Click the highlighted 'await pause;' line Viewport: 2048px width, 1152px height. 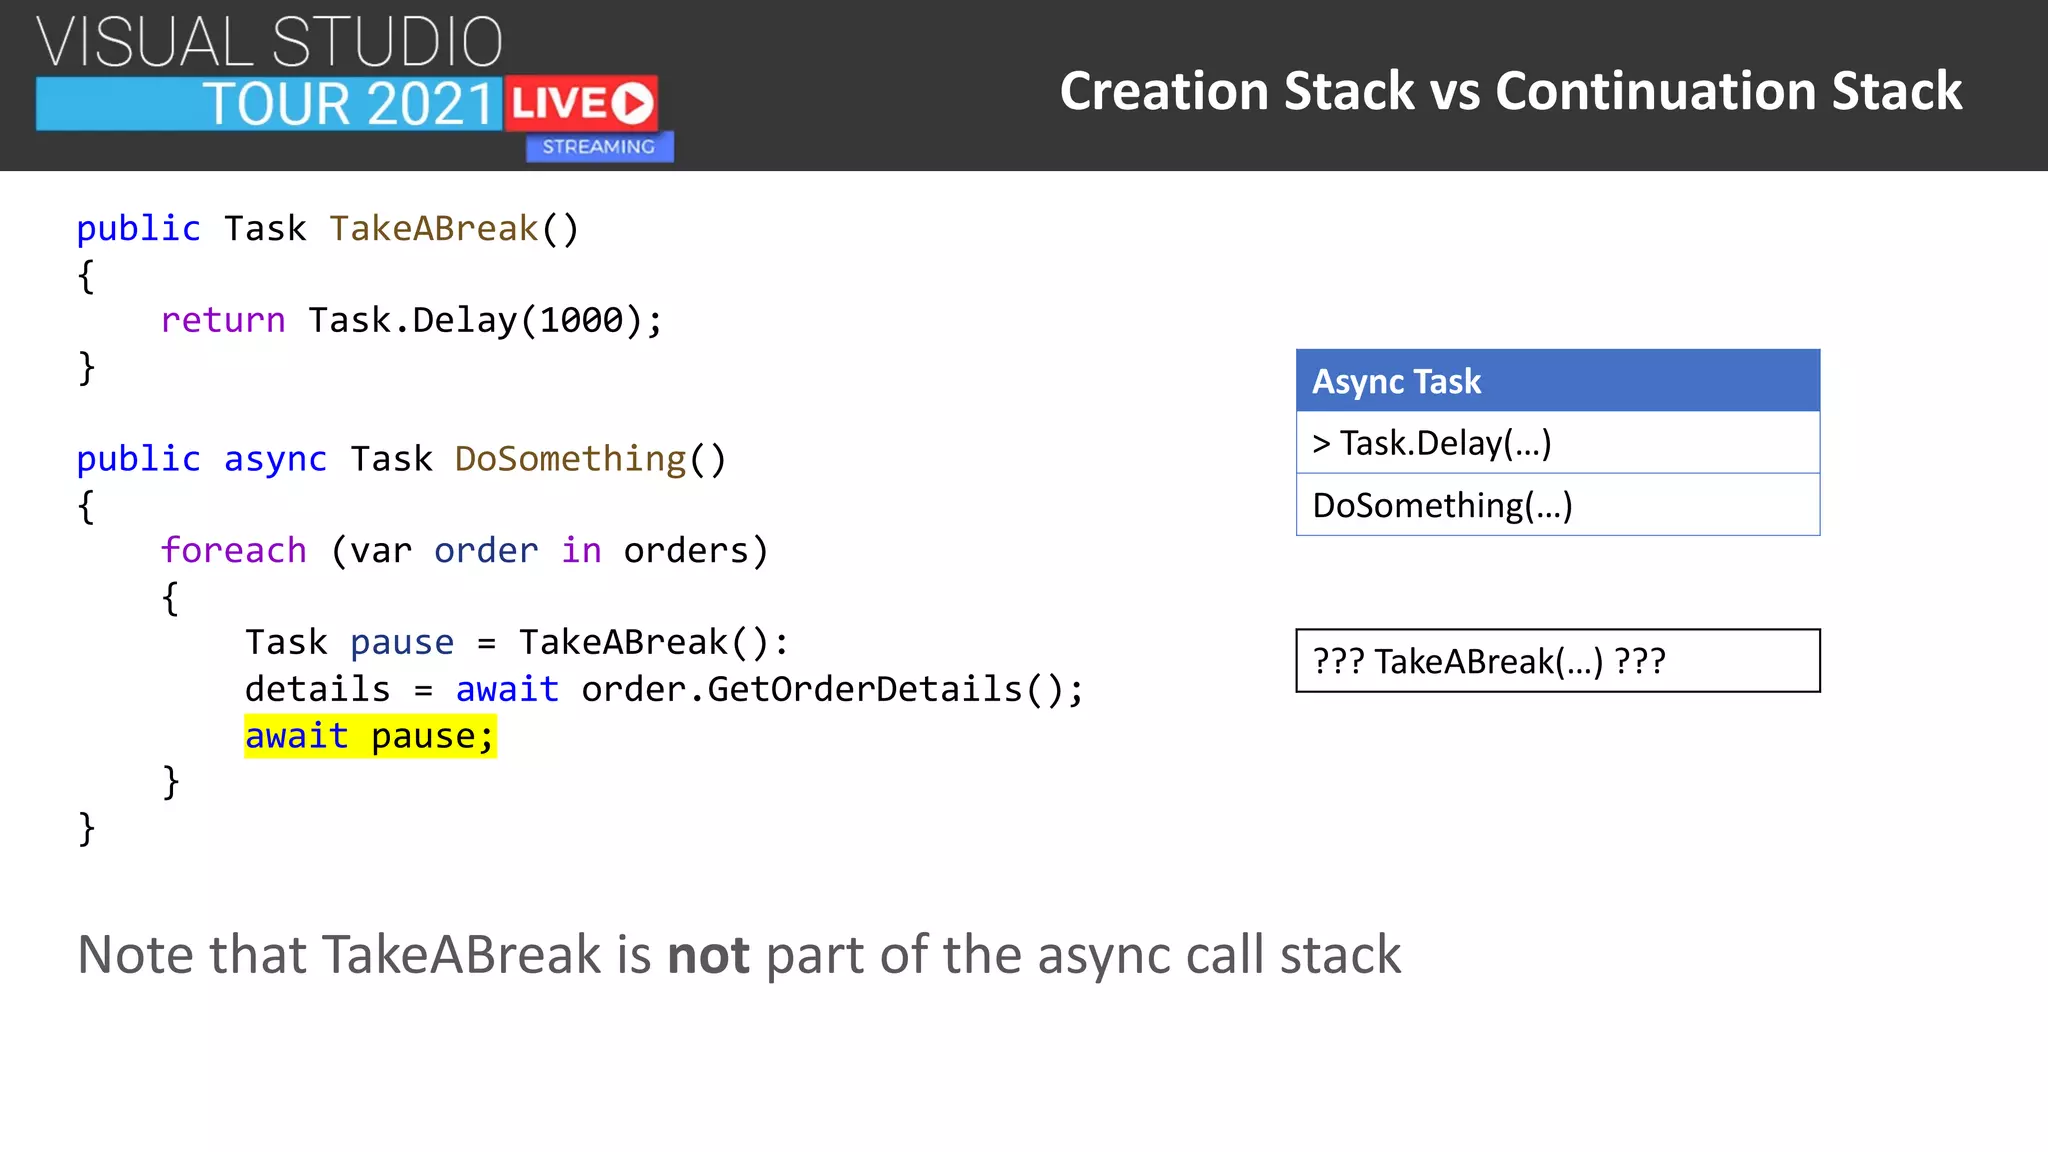pyautogui.click(x=370, y=737)
